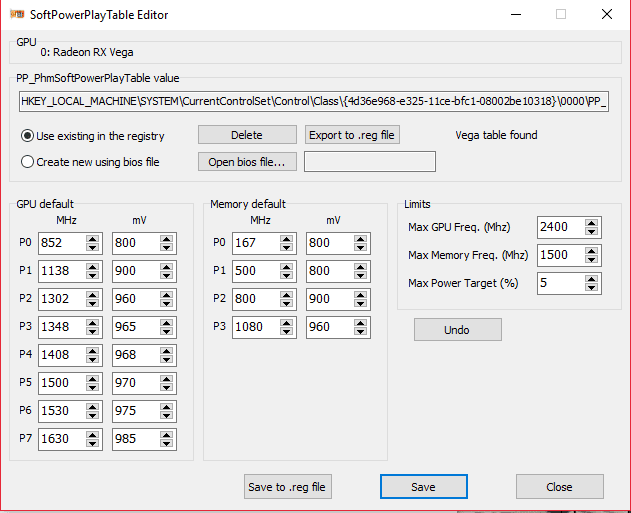Export table to .reg file

click(x=352, y=135)
